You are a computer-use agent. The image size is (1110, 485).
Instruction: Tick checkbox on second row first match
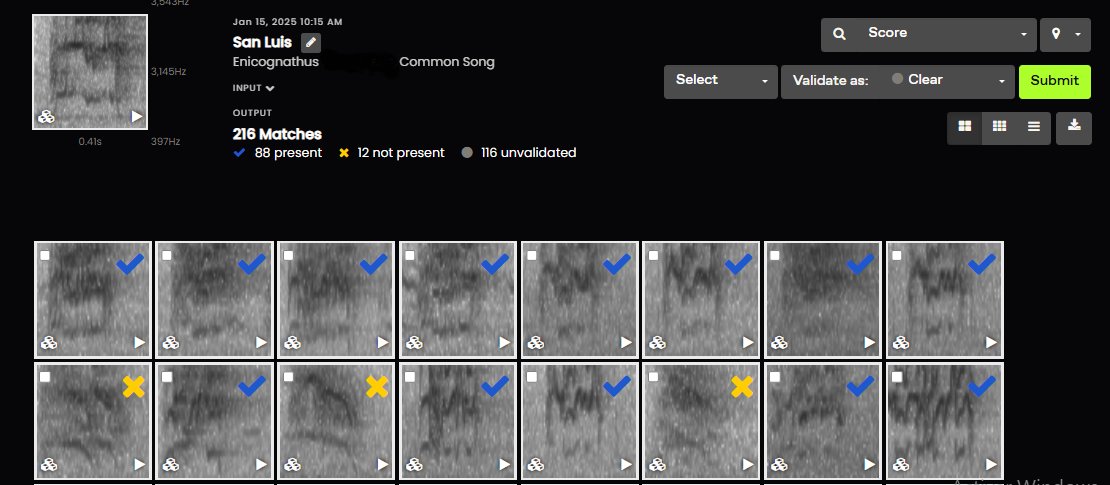coord(45,377)
